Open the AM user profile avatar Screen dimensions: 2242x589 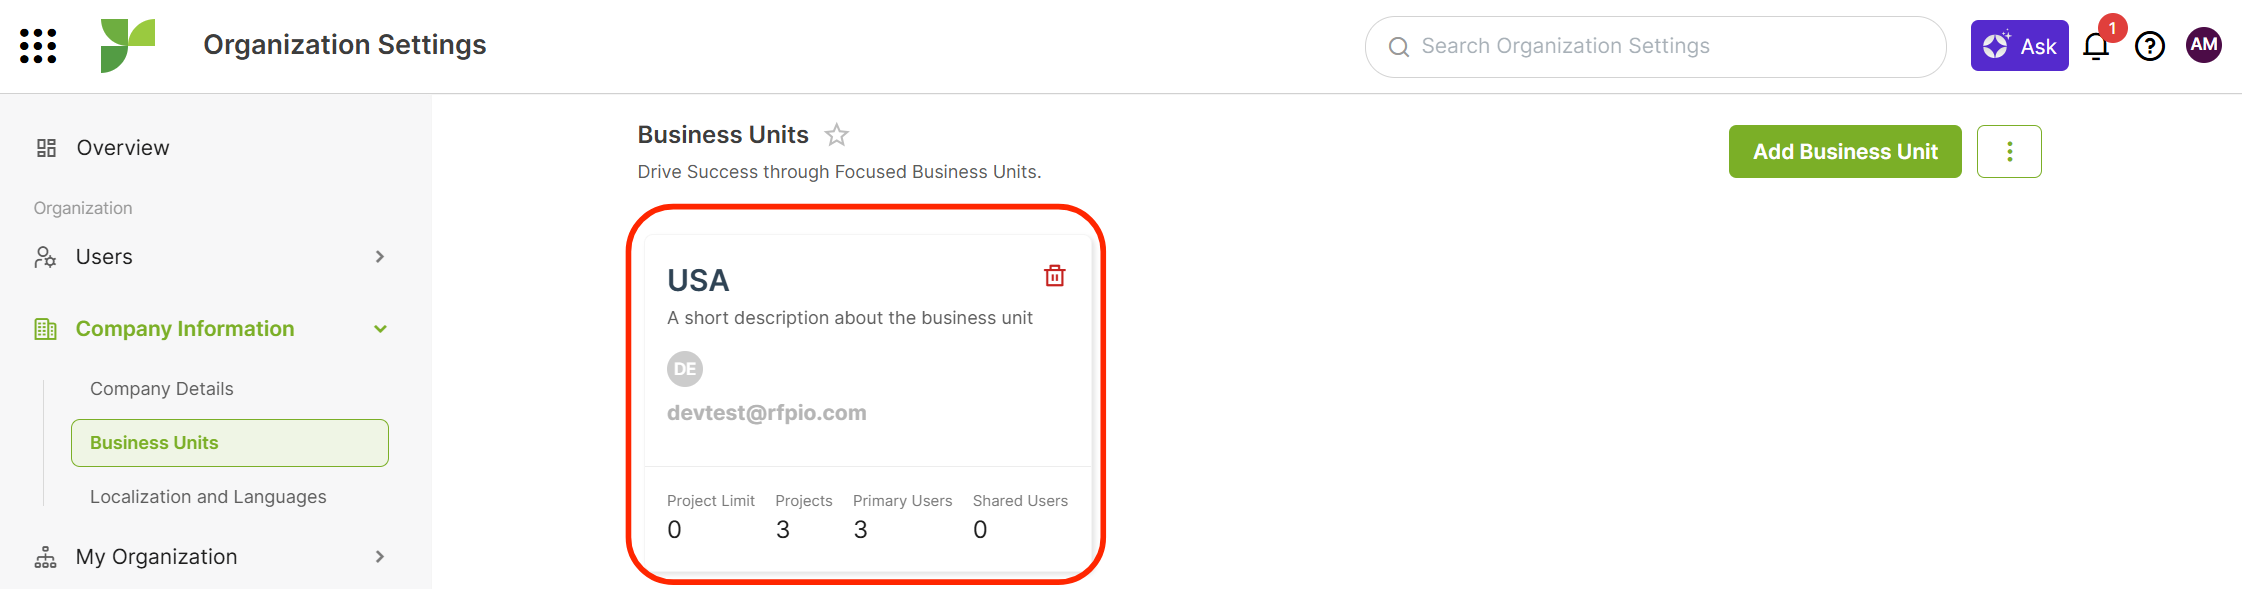(2204, 45)
